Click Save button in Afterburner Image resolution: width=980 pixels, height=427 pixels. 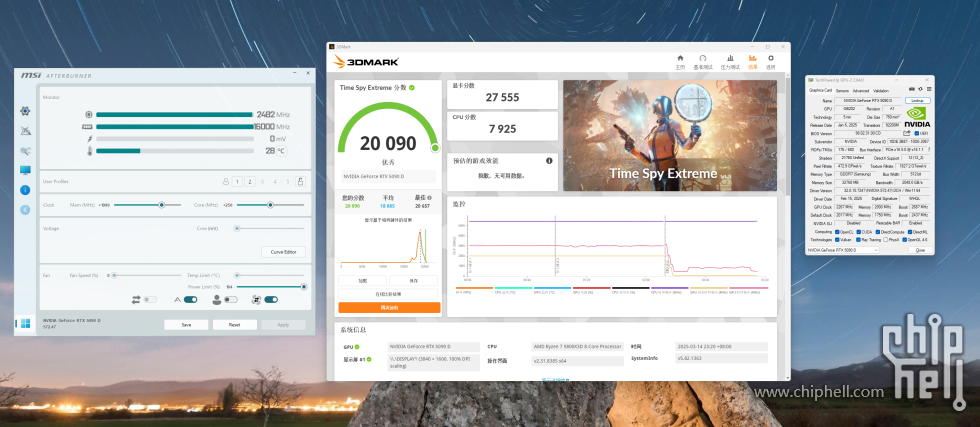click(186, 324)
